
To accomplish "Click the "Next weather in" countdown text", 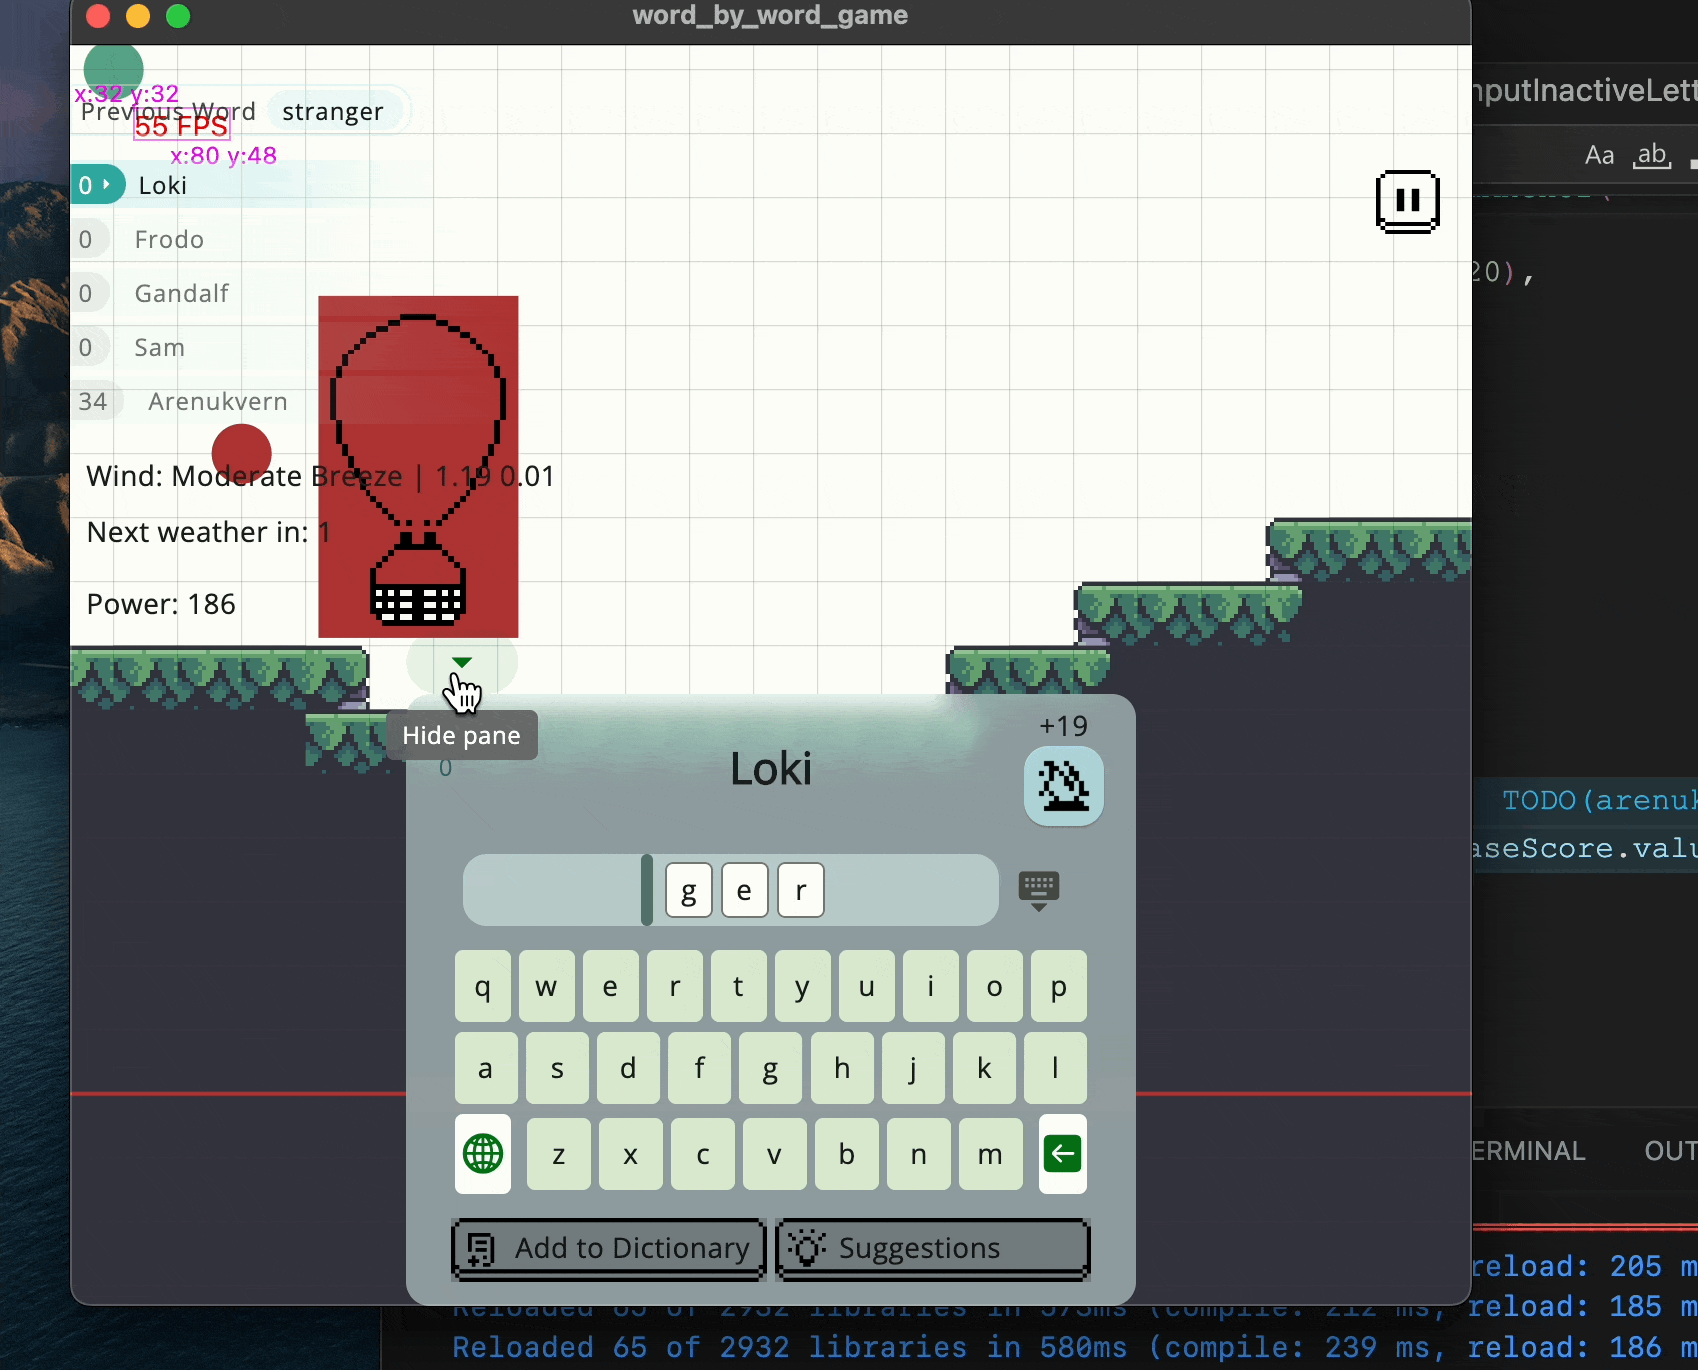I will coord(209,532).
